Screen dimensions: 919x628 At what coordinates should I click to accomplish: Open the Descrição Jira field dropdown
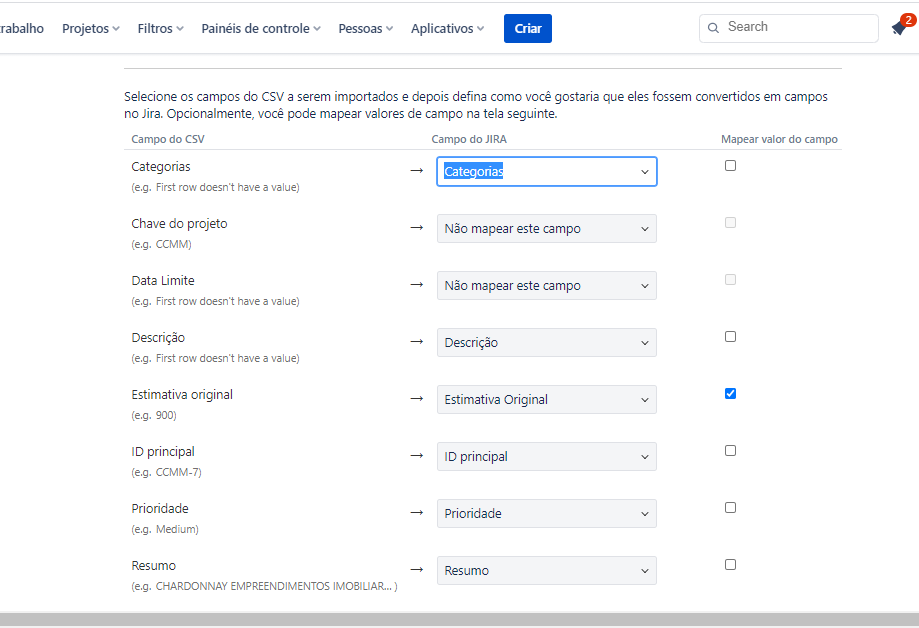pyautogui.click(x=547, y=342)
